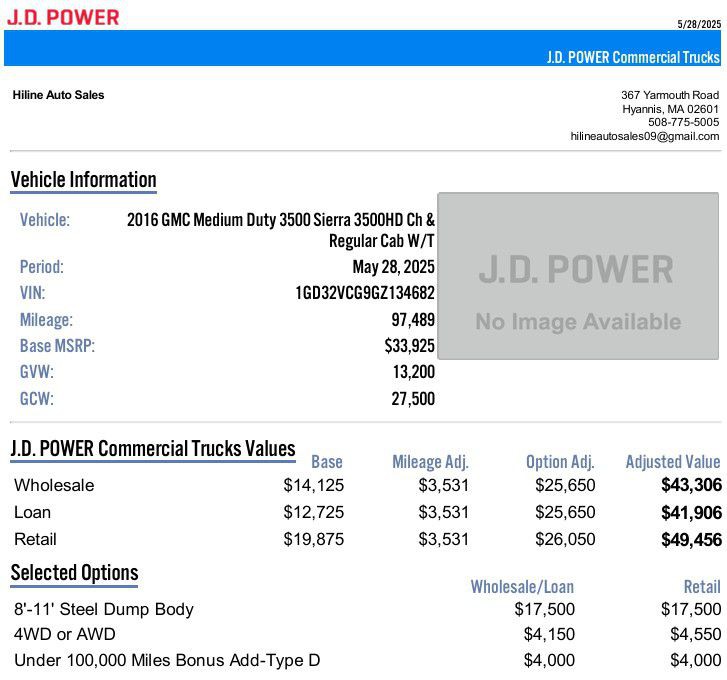
Task: Click the Loan row label
Action: point(32,513)
